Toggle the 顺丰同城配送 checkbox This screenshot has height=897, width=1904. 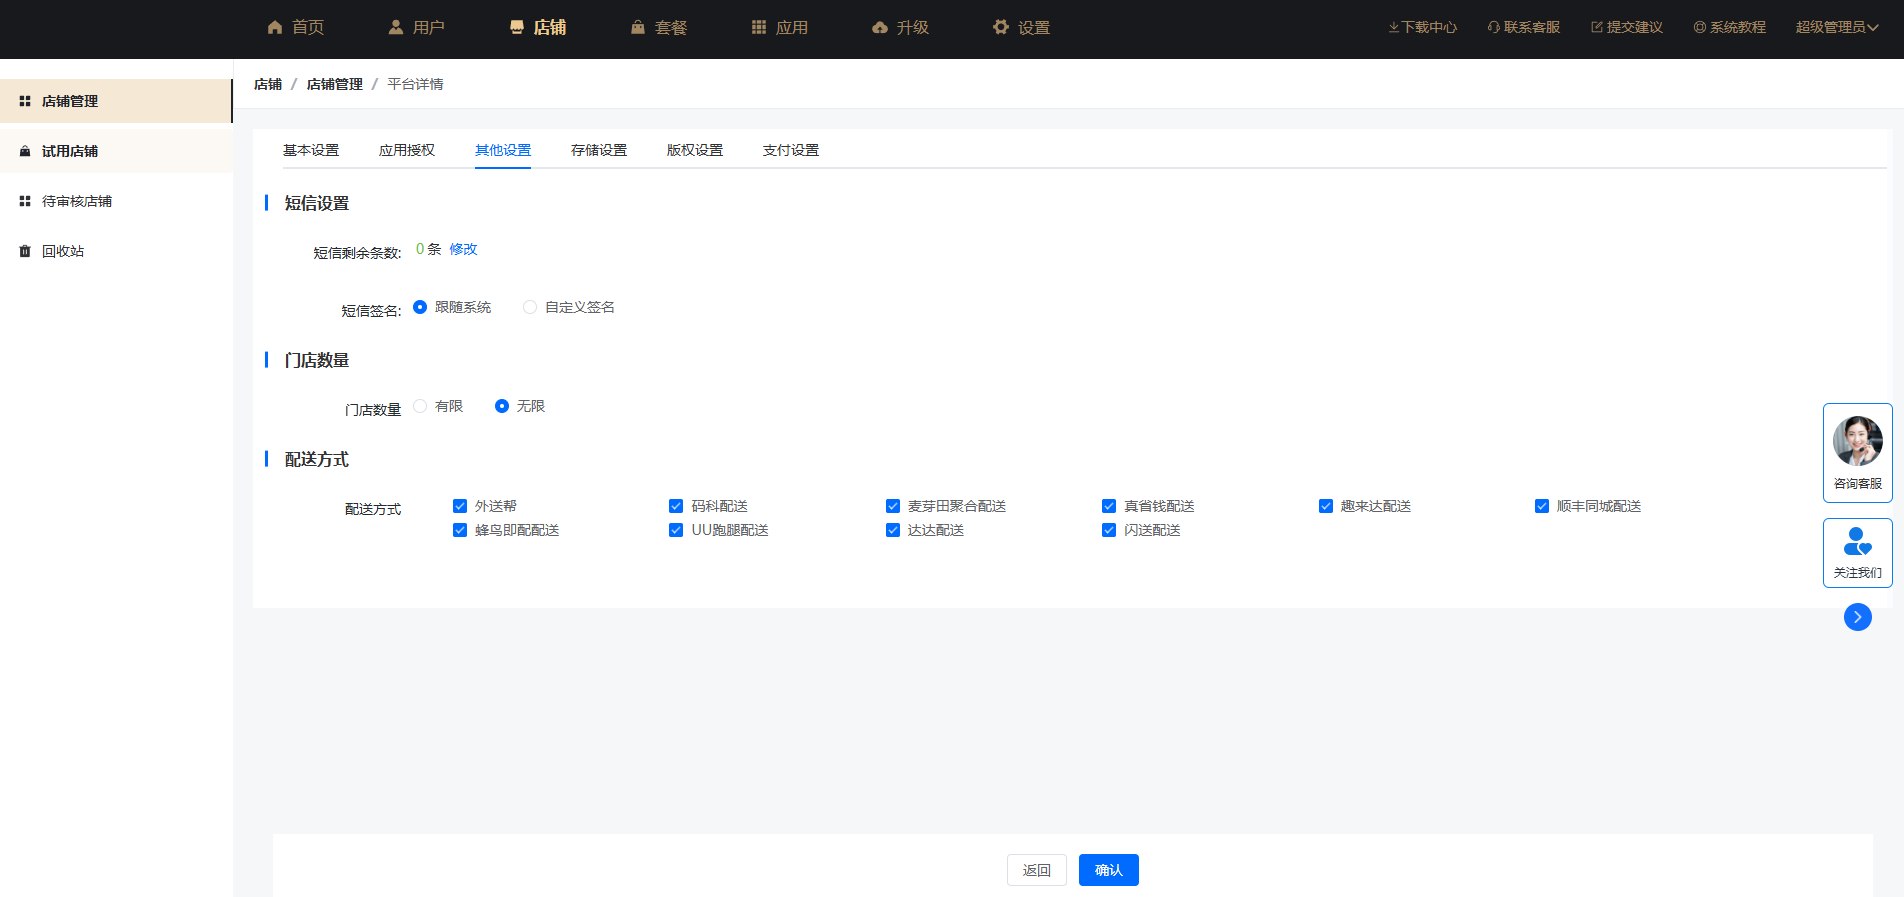coord(1542,506)
